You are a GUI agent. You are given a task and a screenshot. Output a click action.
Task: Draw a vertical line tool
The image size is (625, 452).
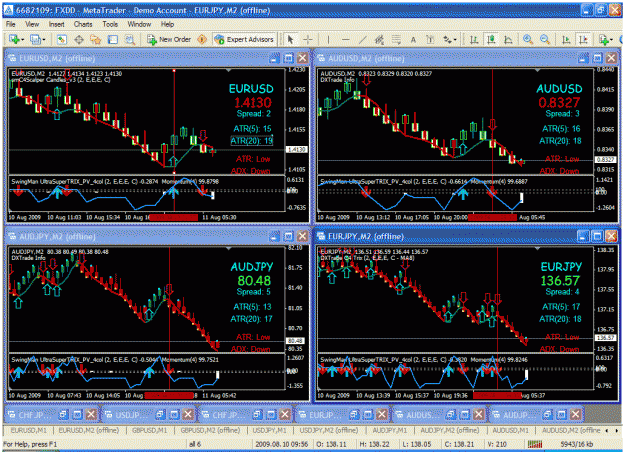(328, 39)
